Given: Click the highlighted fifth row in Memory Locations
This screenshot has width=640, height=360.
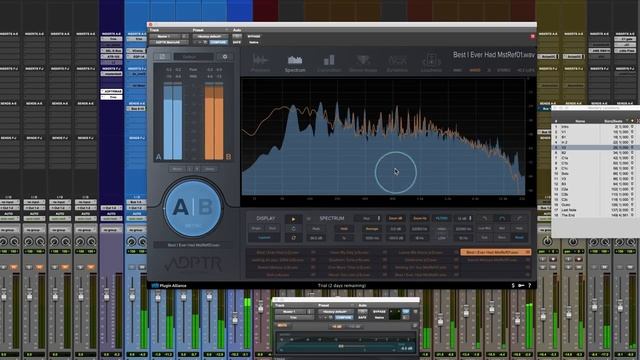Looking at the screenshot, I should pos(596,148).
